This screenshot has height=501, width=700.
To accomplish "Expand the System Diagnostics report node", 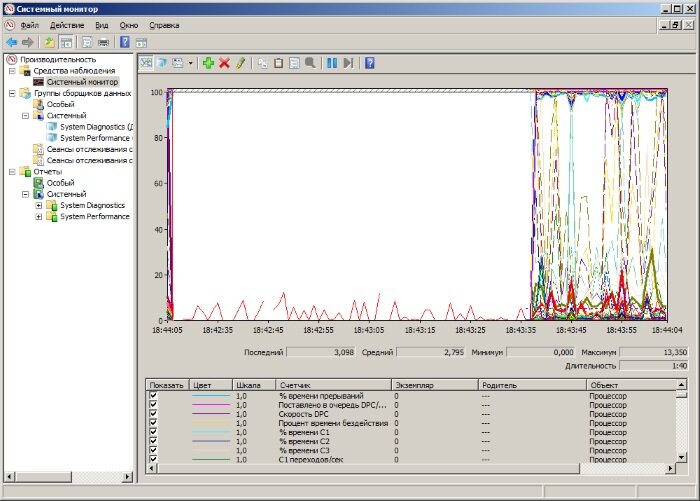I will [x=38, y=205].
